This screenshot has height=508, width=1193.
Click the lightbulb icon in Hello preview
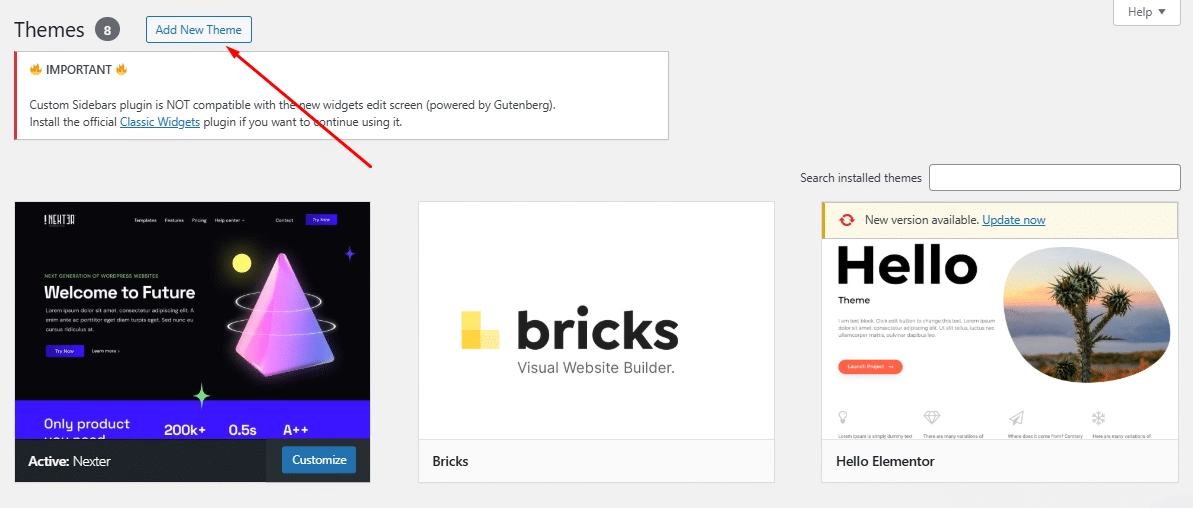(843, 417)
